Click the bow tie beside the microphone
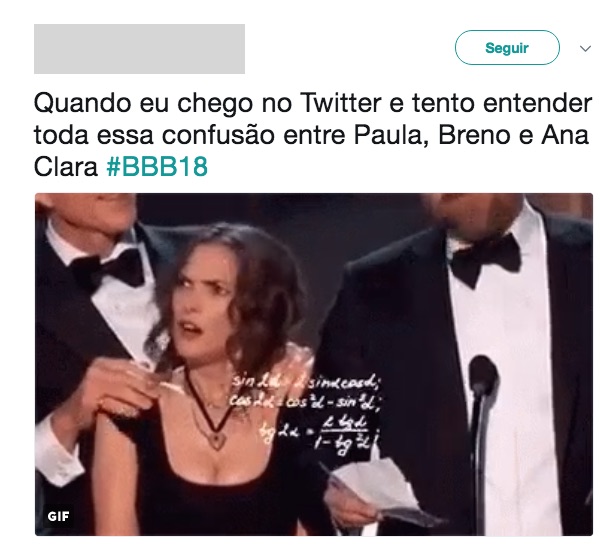This screenshot has width=600, height=550. click(485, 256)
